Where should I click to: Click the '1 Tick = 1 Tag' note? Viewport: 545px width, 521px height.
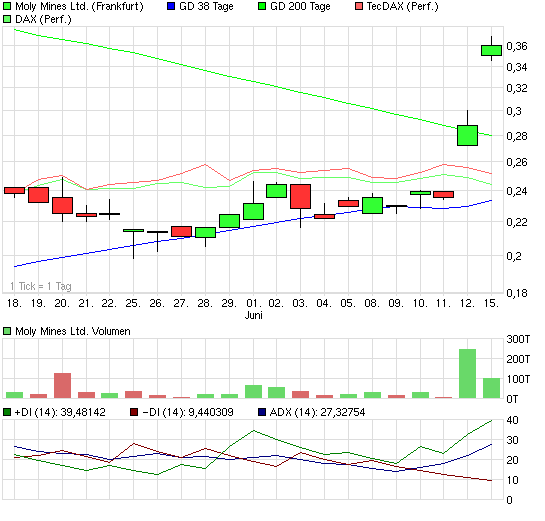pos(41,286)
